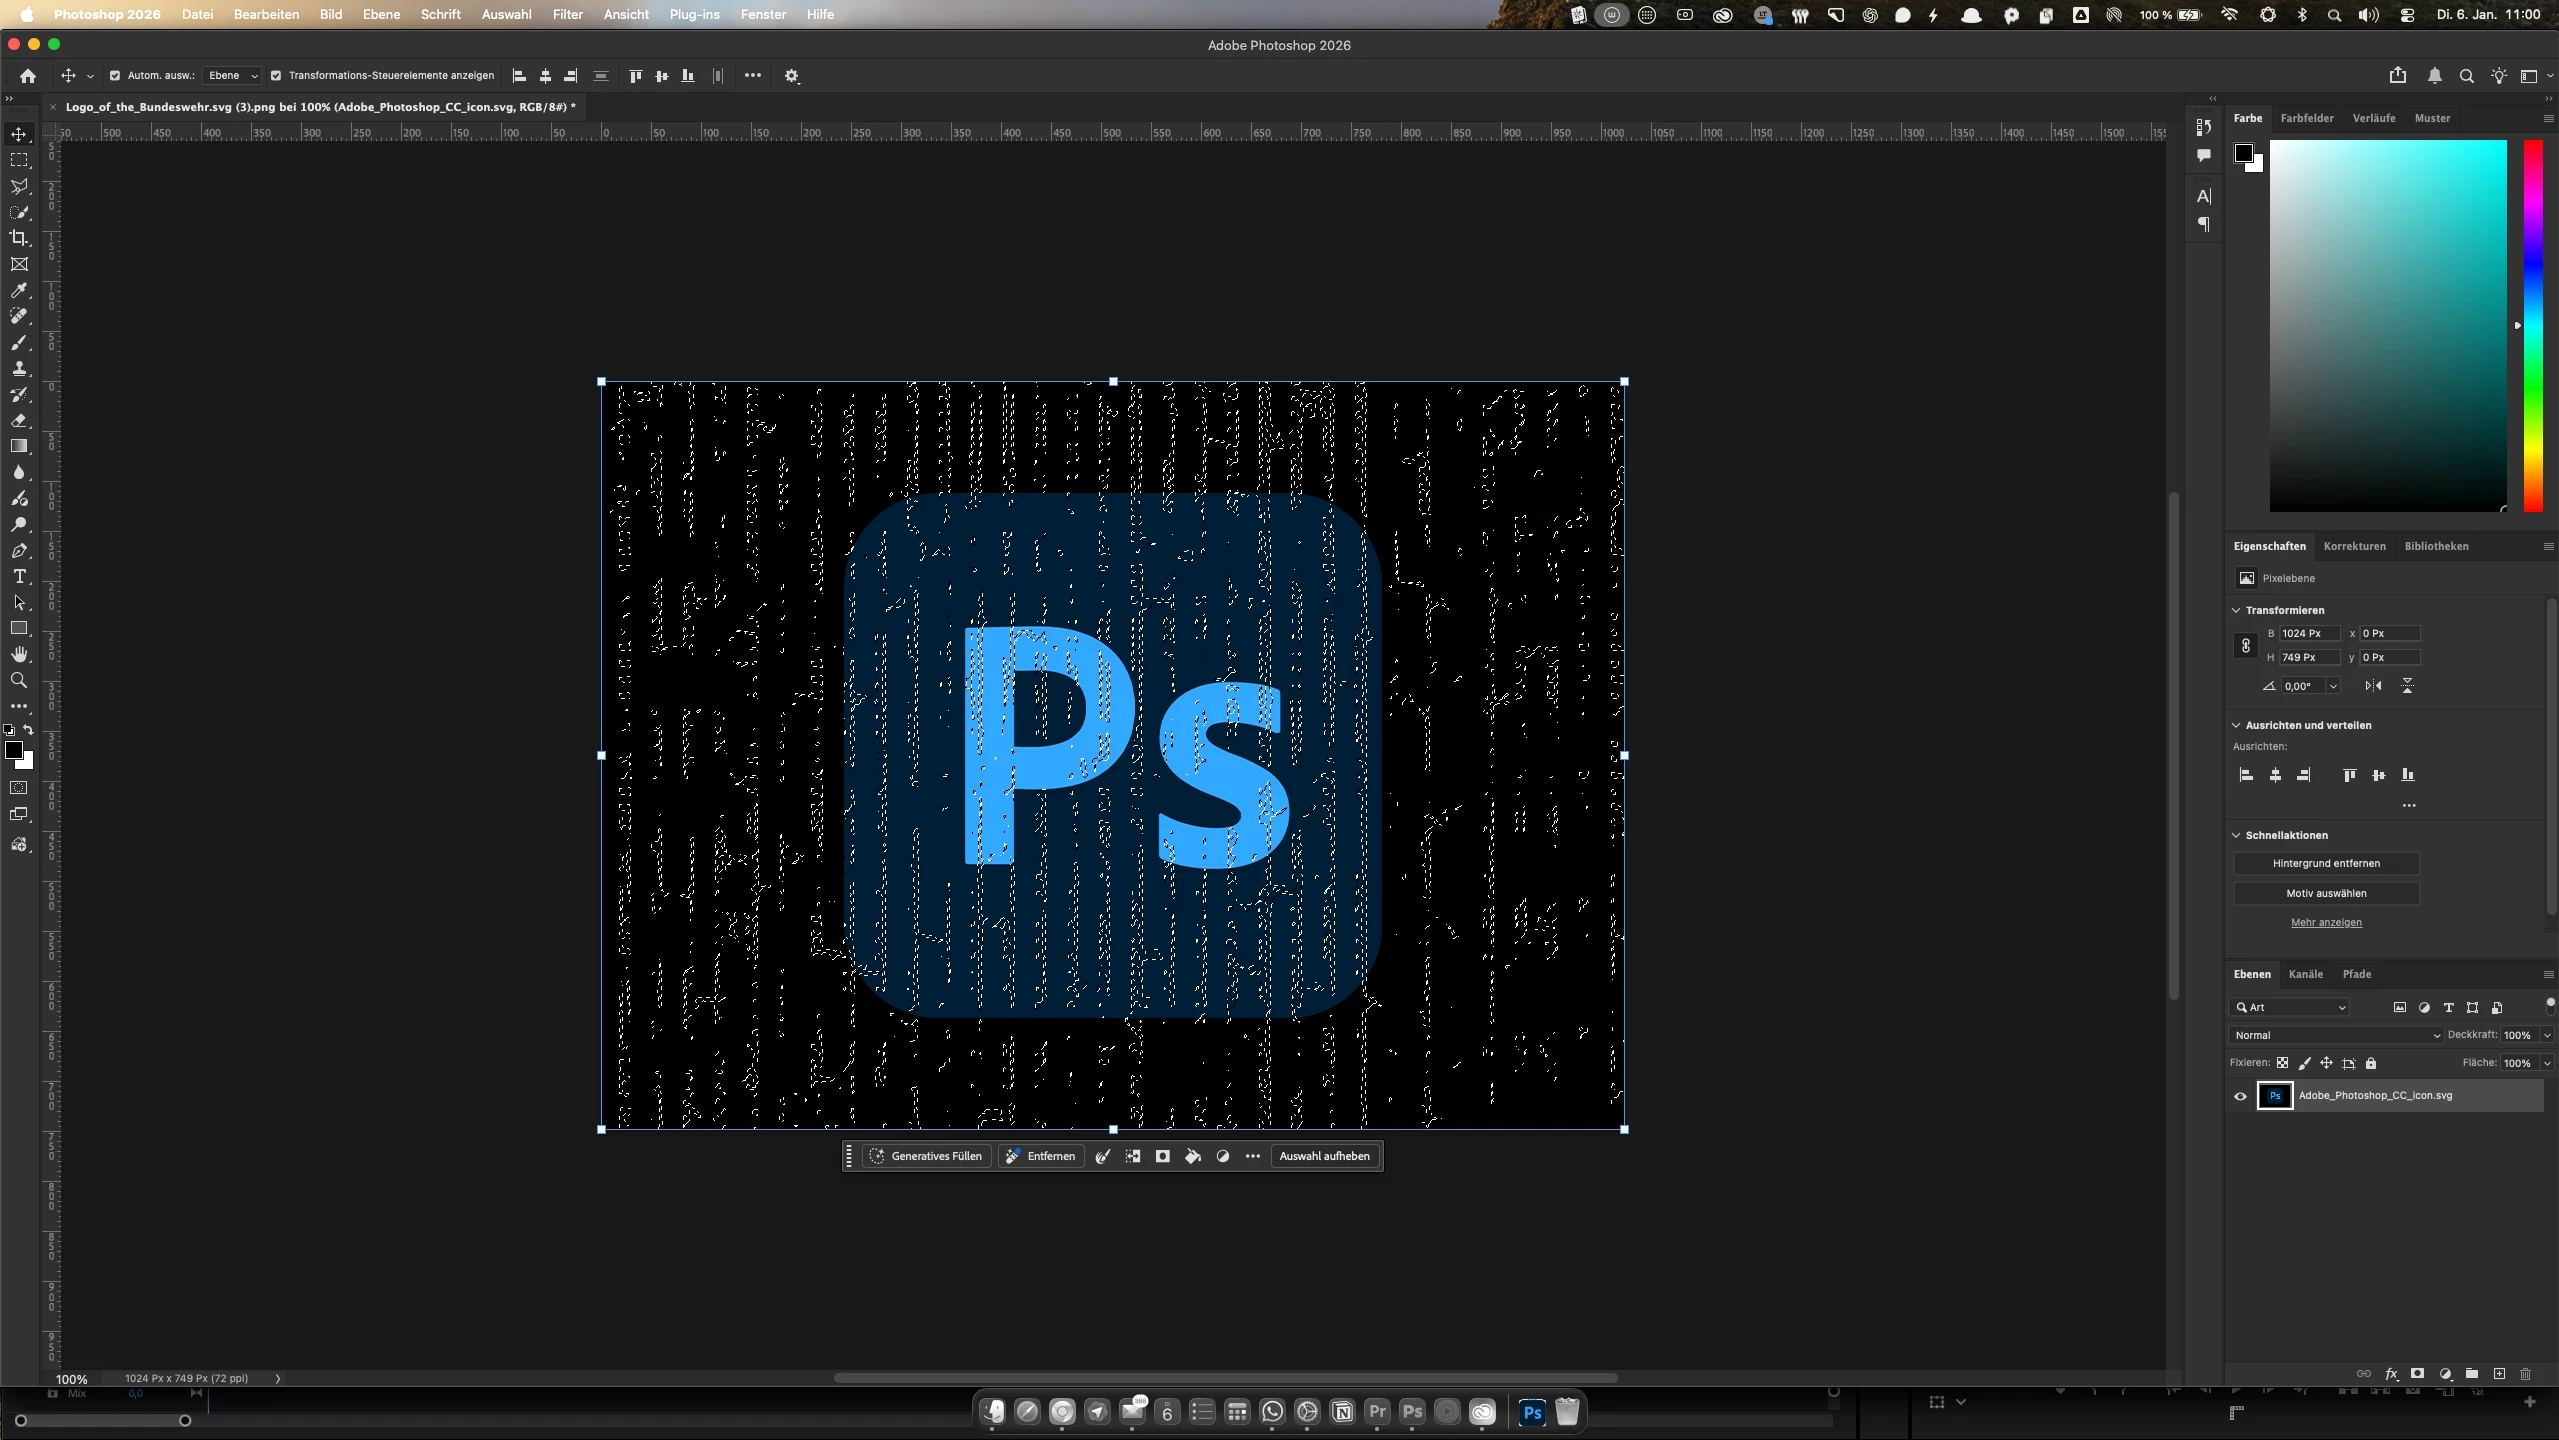The width and height of the screenshot is (2559, 1440).
Task: Open the Photoshop search magnifier icon
Action: (2467, 76)
